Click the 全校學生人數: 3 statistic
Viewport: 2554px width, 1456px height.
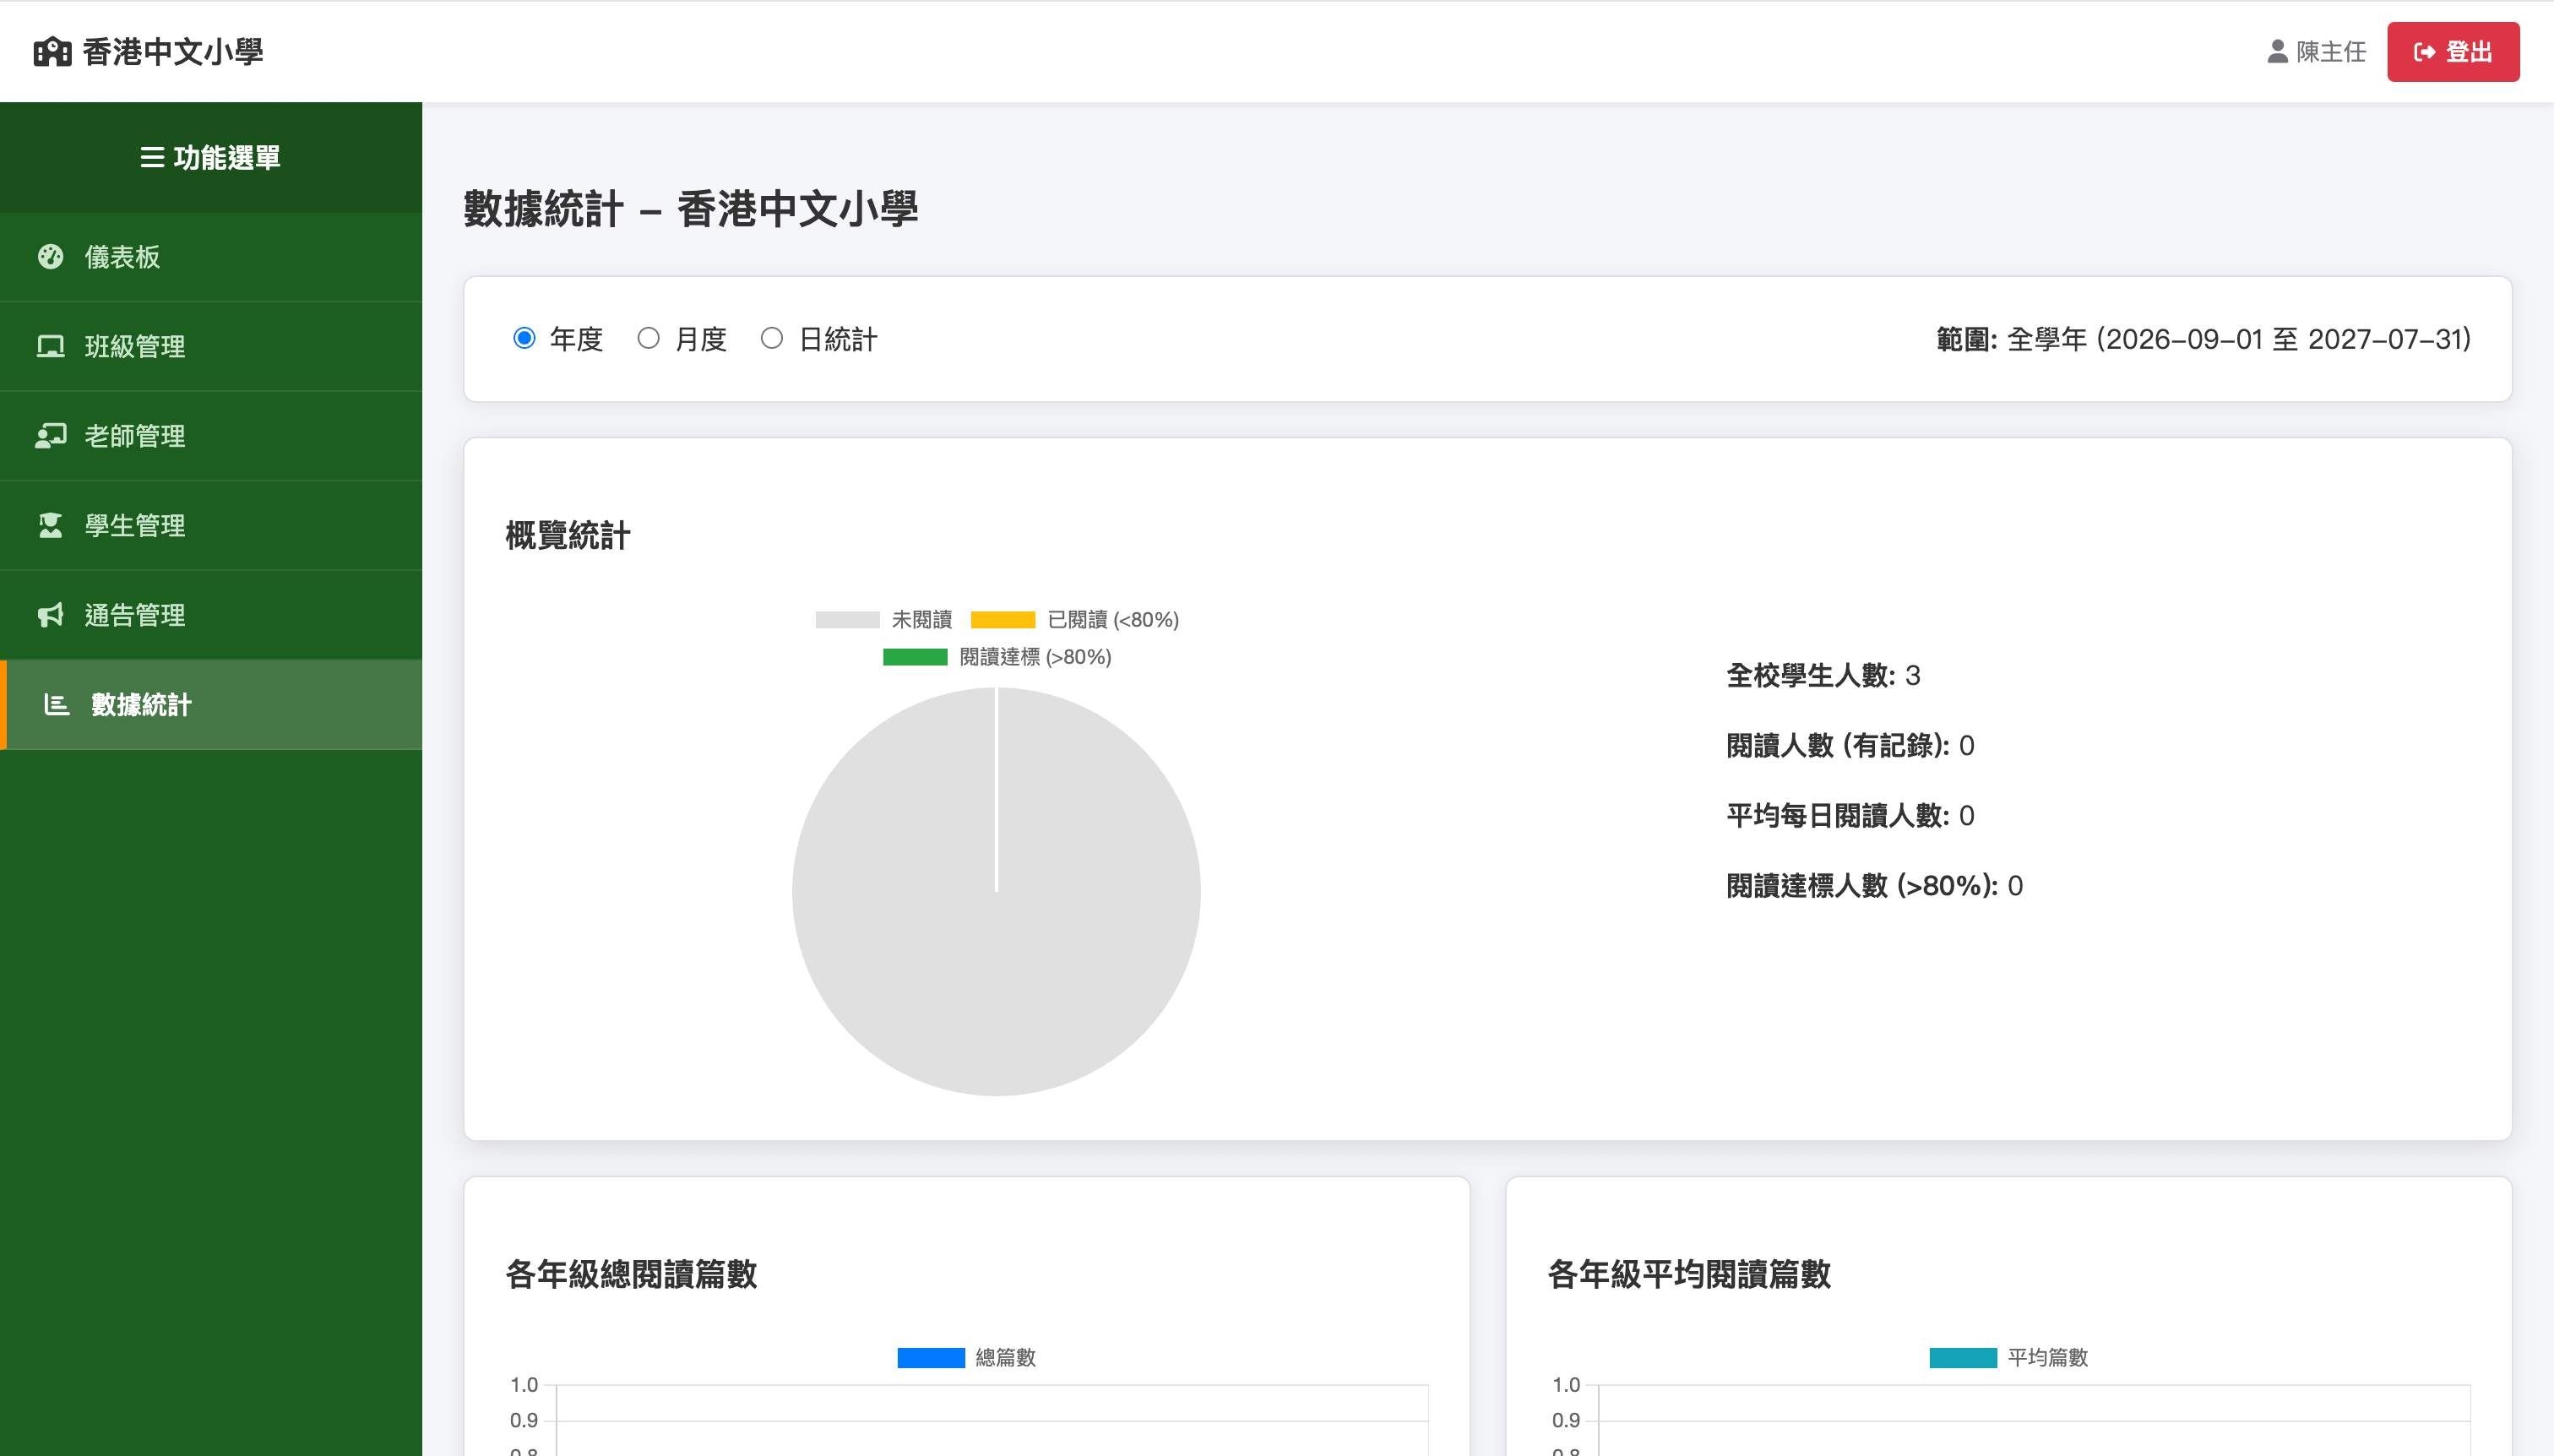pyautogui.click(x=1823, y=675)
